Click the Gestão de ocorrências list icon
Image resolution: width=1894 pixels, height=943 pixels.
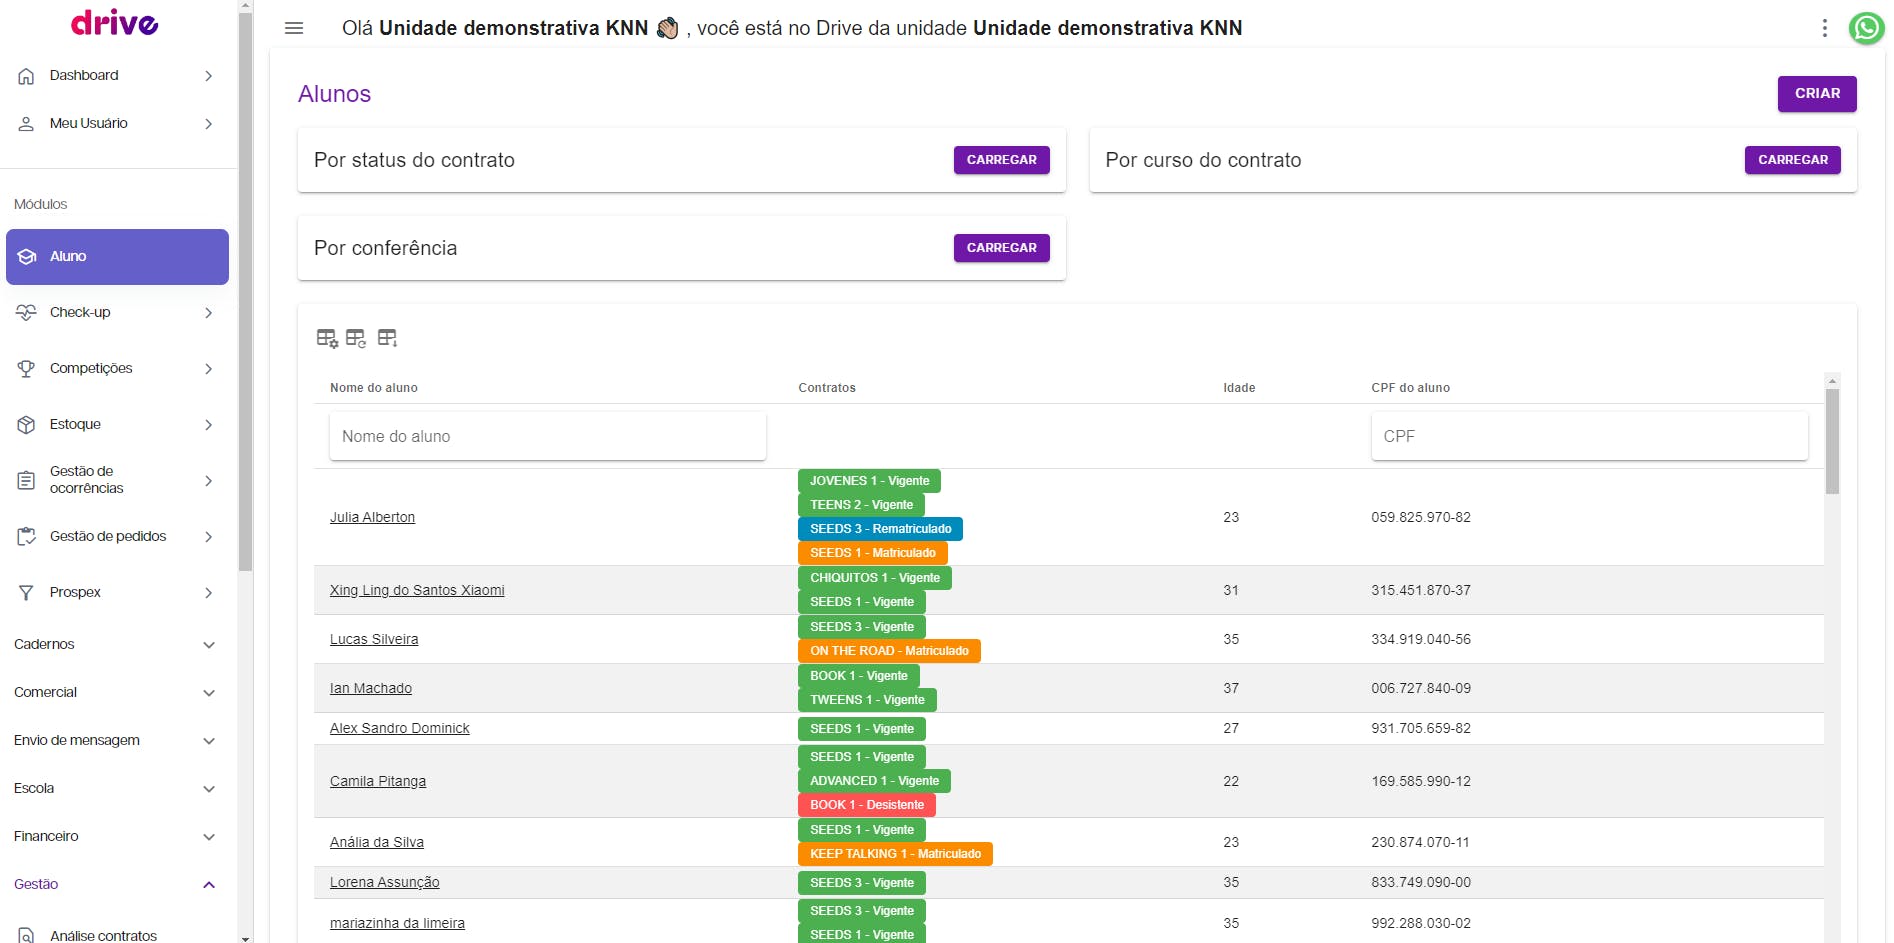[x=27, y=481]
